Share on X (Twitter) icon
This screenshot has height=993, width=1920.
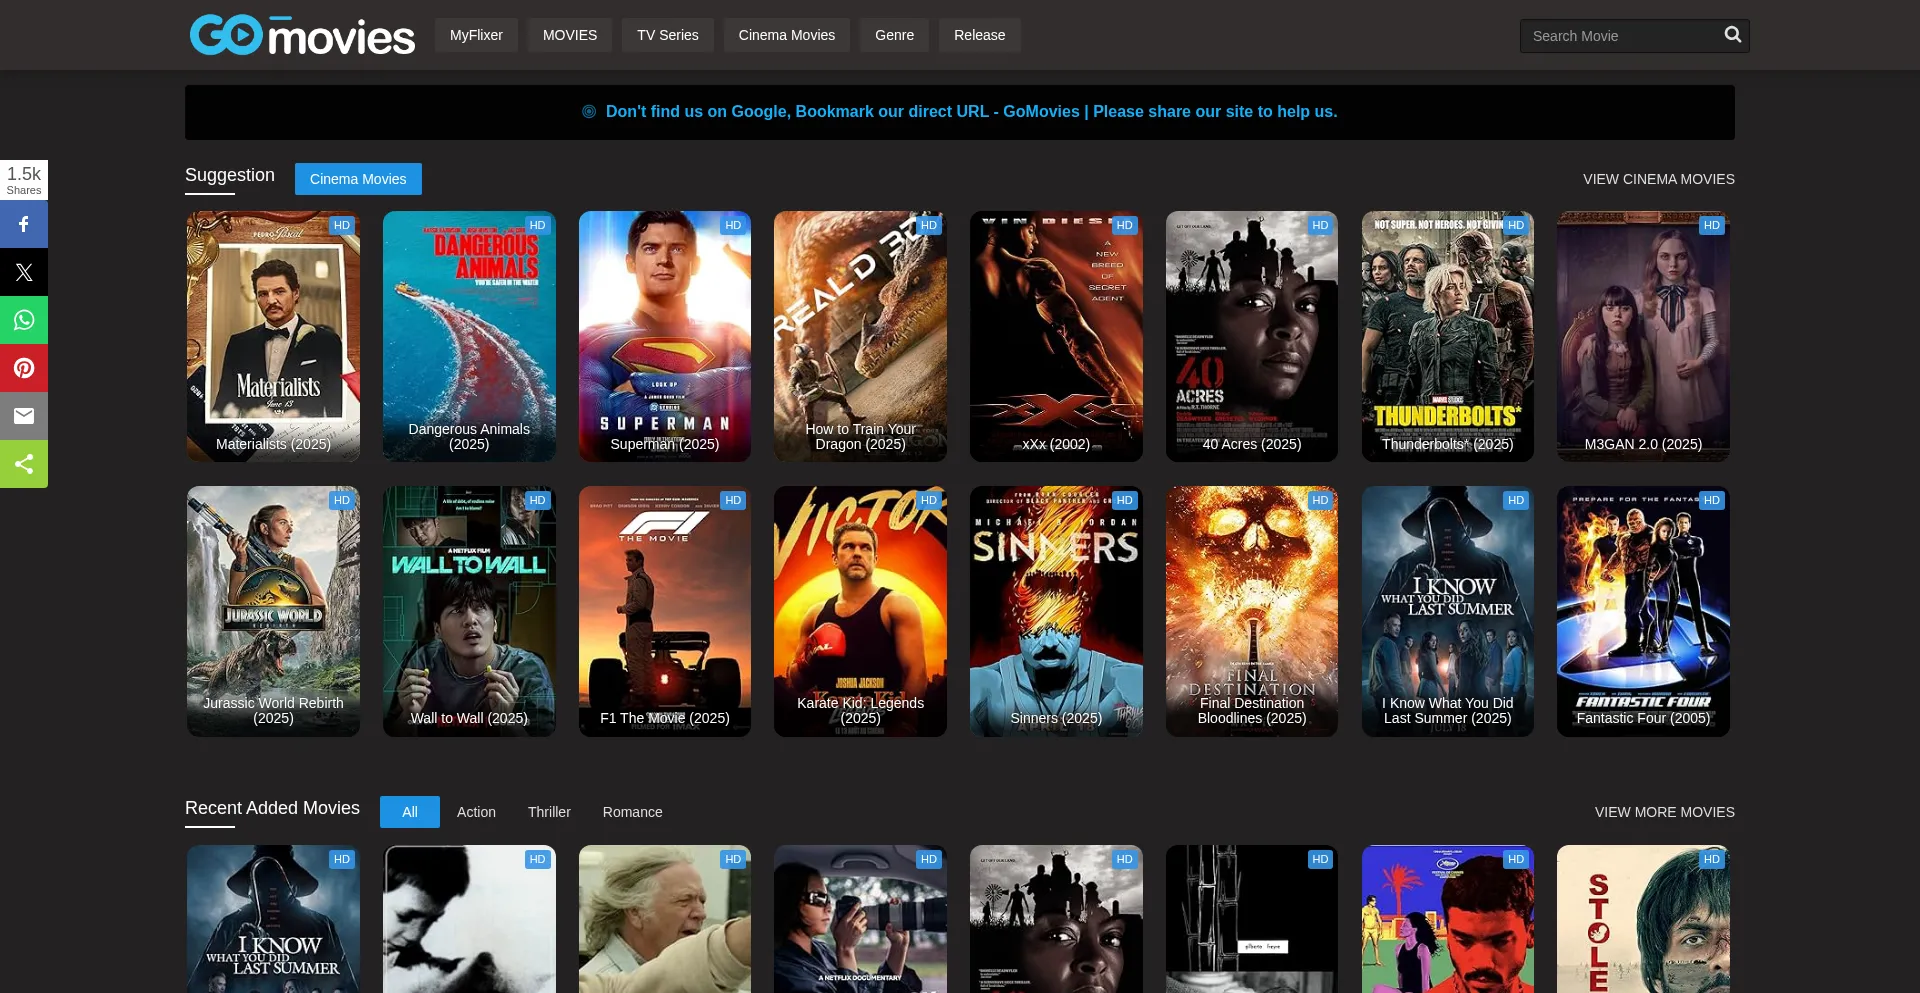tap(24, 272)
